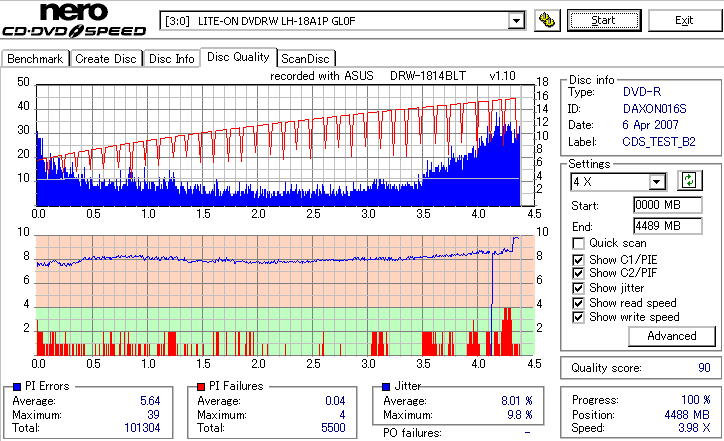The height and width of the screenshot is (441, 724).
Task: Click the green refresh icon in Settings
Action: [689, 181]
